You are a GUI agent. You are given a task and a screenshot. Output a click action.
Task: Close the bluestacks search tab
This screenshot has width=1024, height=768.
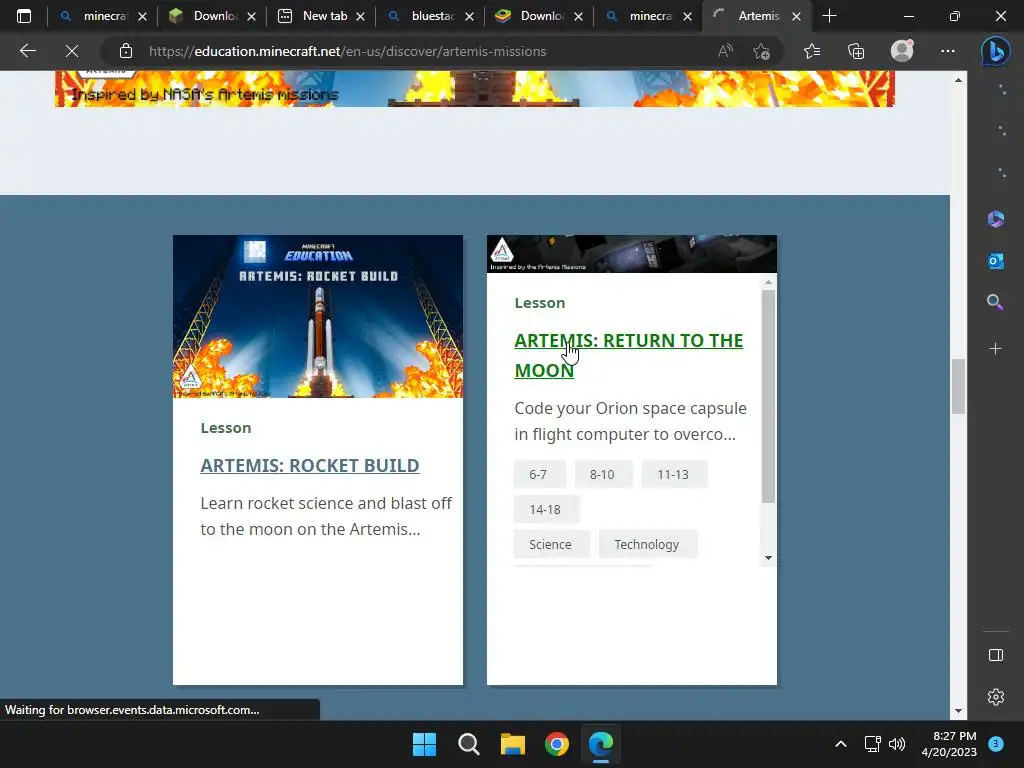pyautogui.click(x=470, y=16)
